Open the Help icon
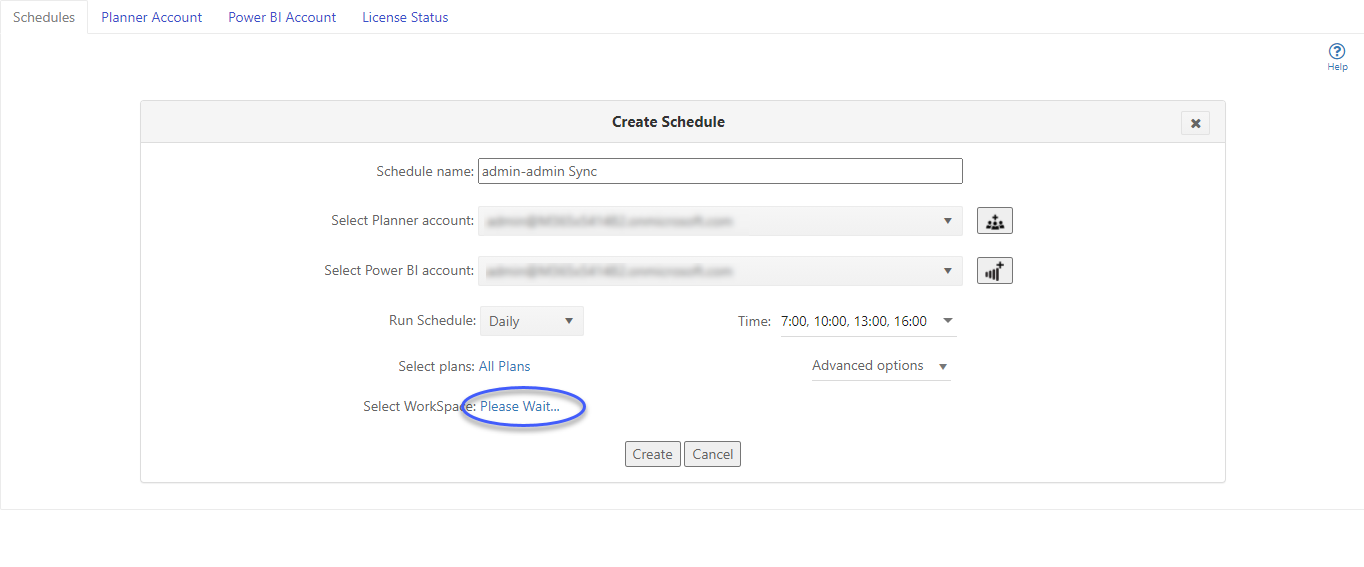The image size is (1364, 567). click(x=1337, y=57)
